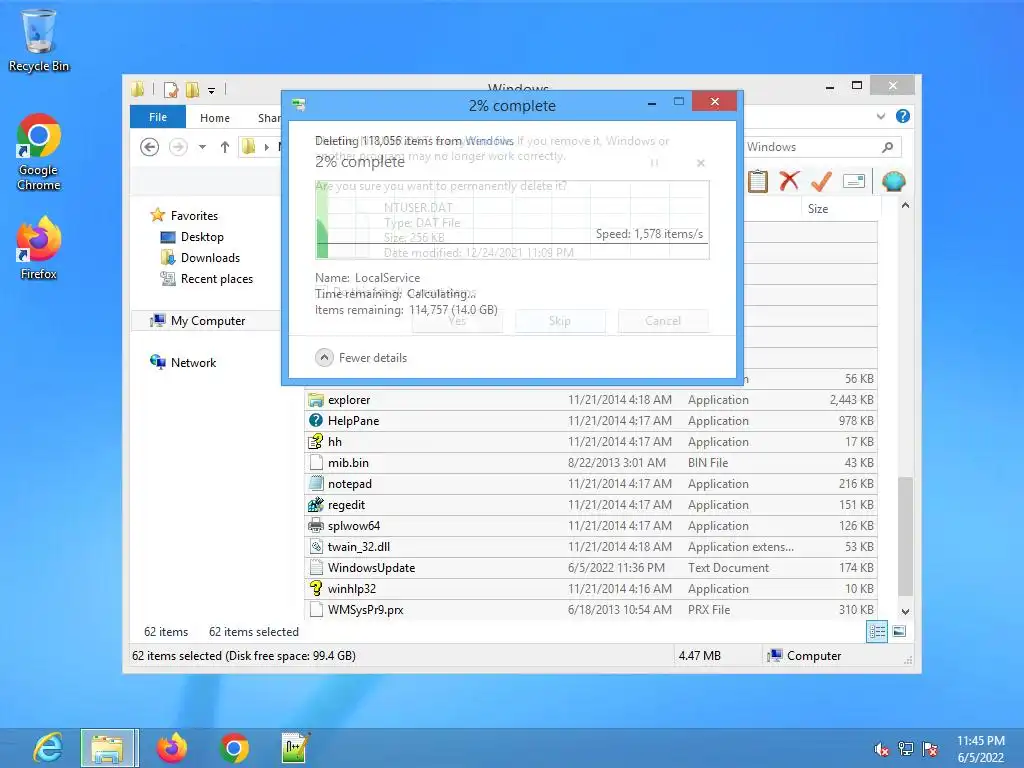Go up one level with the Up arrow
Image resolution: width=1024 pixels, height=768 pixels.
(225, 147)
